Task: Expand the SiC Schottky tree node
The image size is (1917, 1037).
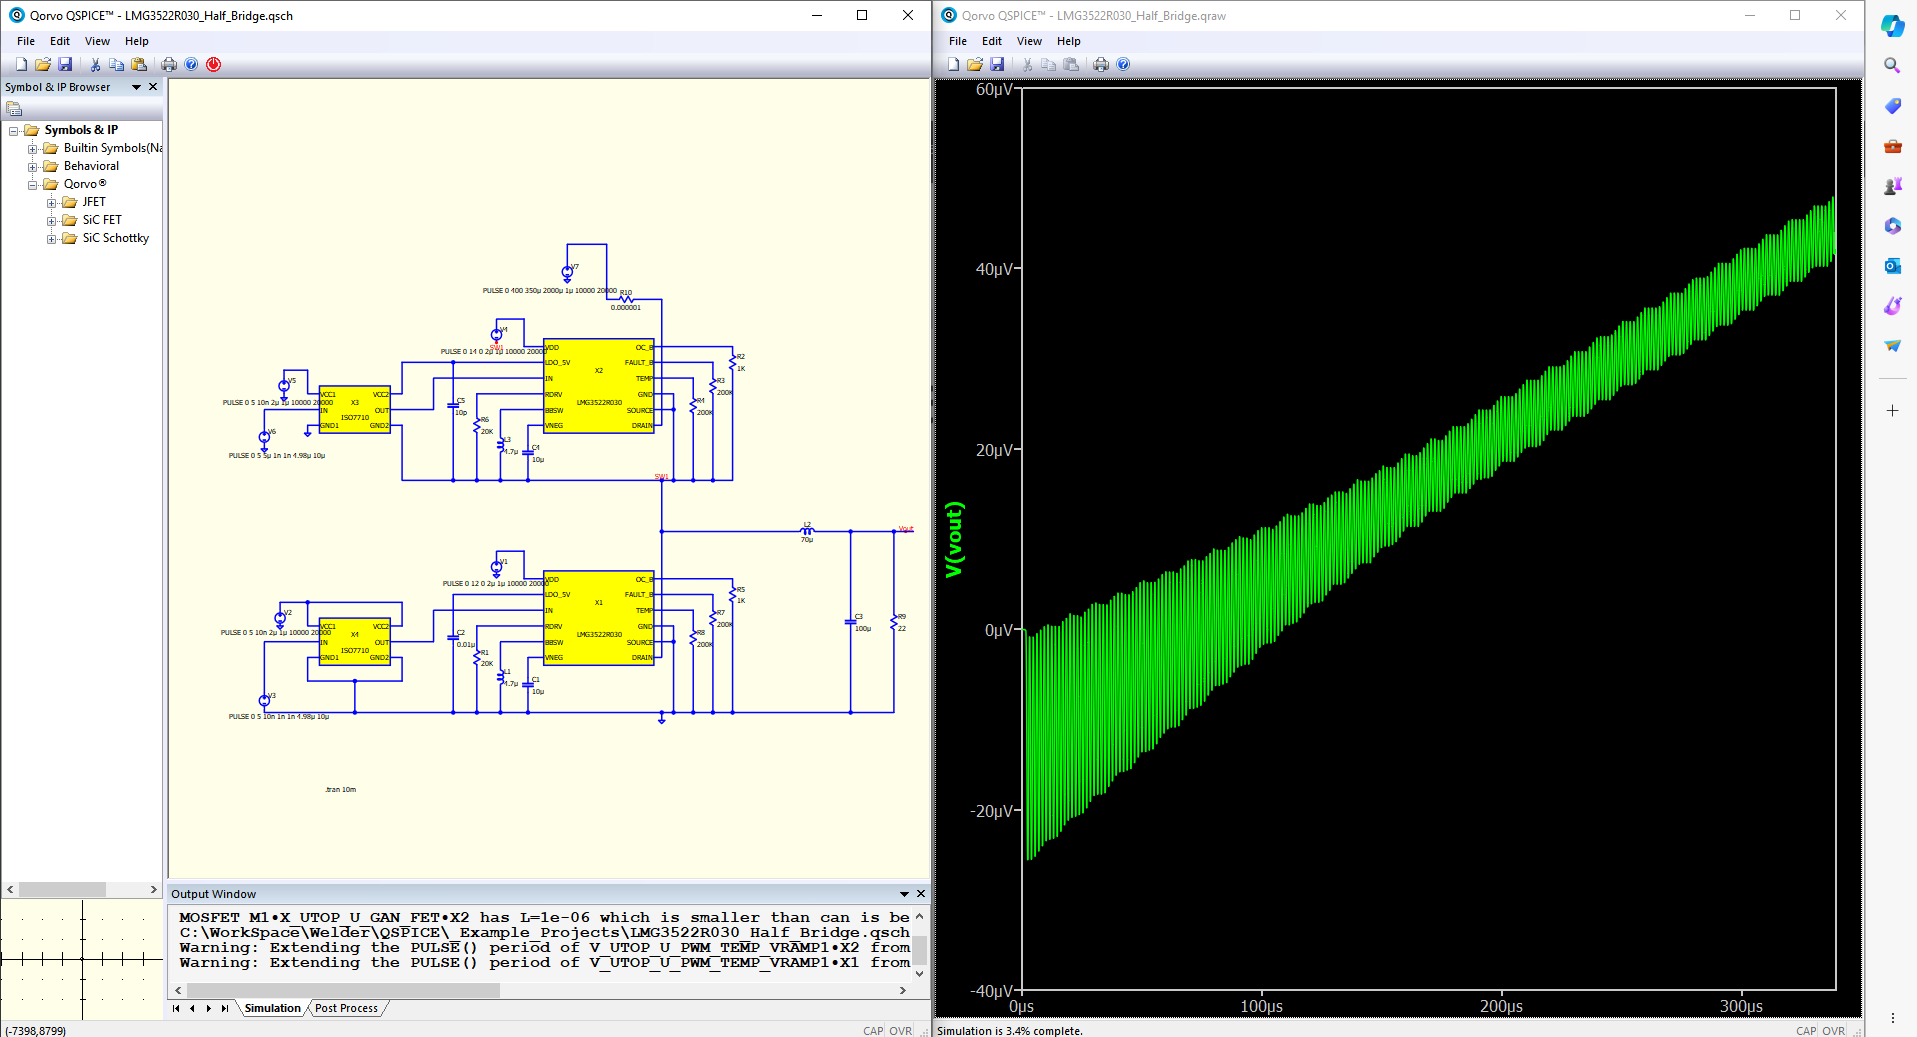Action: click(x=52, y=239)
